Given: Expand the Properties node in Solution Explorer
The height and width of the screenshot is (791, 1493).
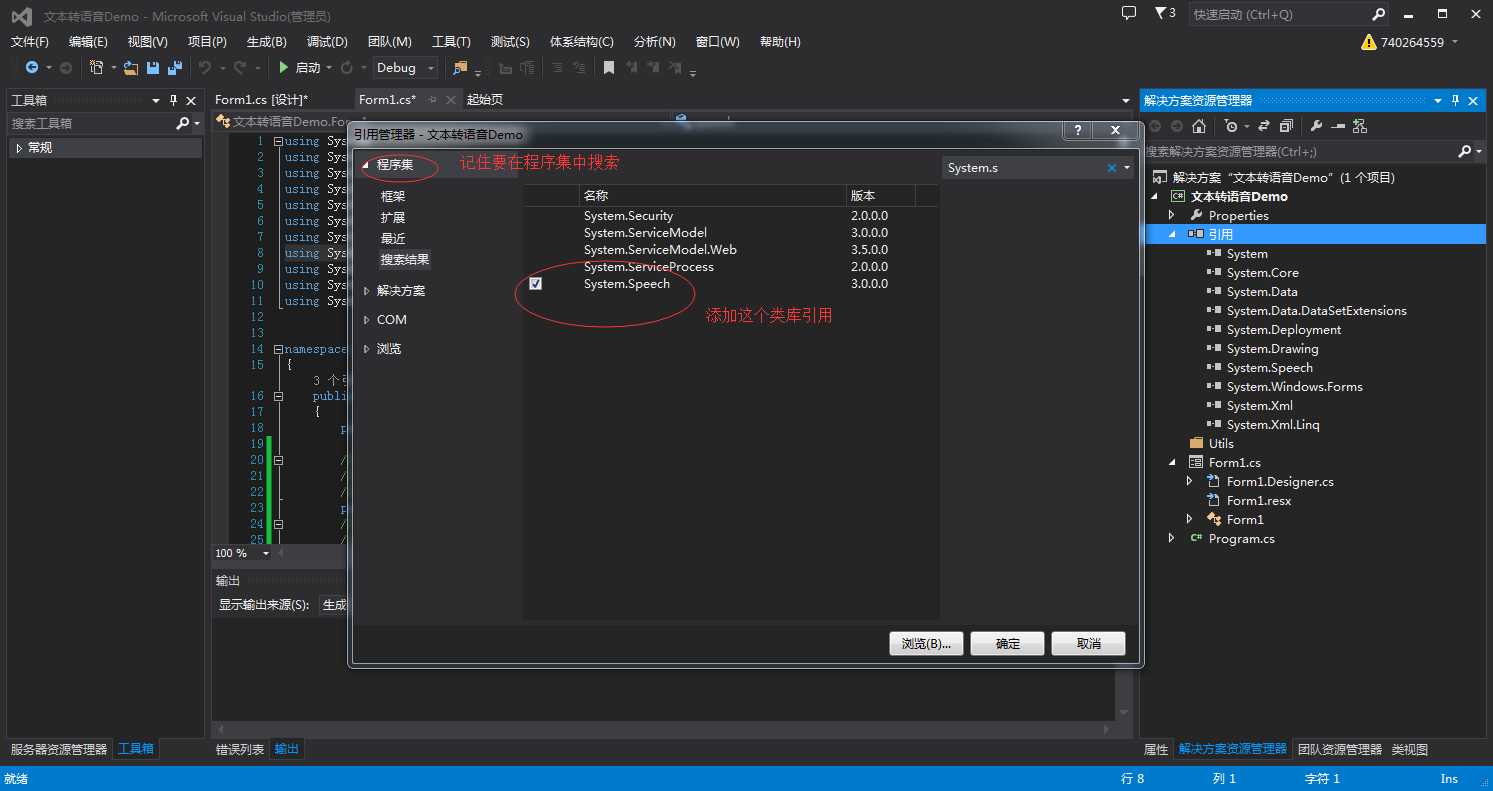Looking at the screenshot, I should 1172,215.
